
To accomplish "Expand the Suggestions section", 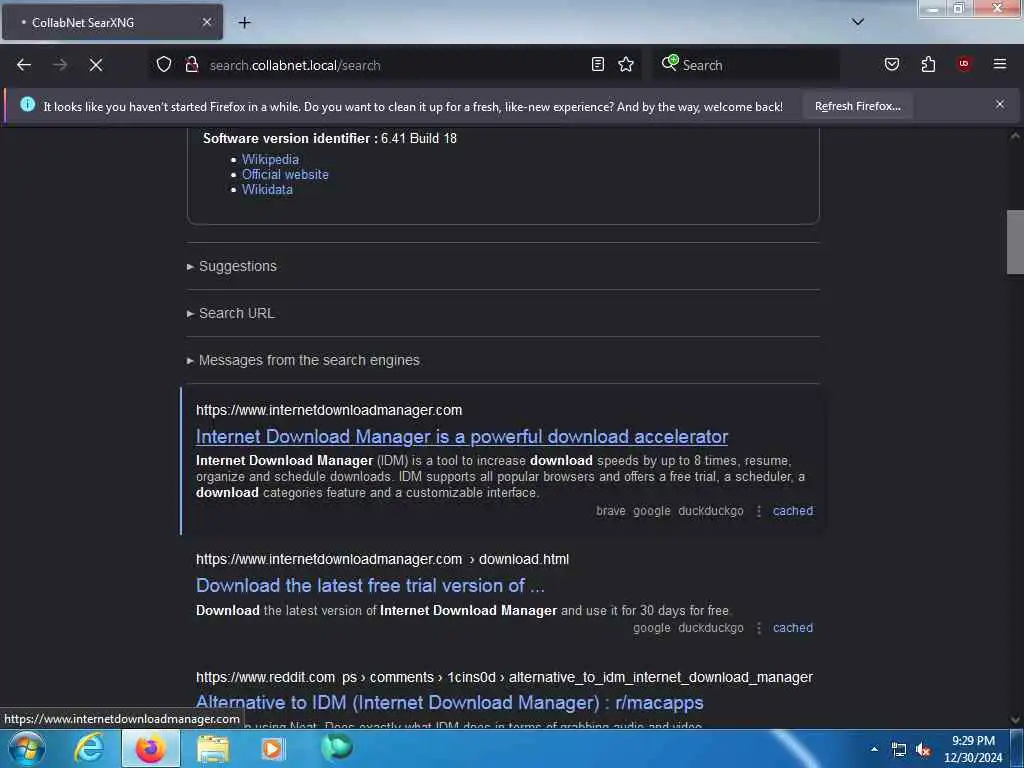I will (x=232, y=266).
